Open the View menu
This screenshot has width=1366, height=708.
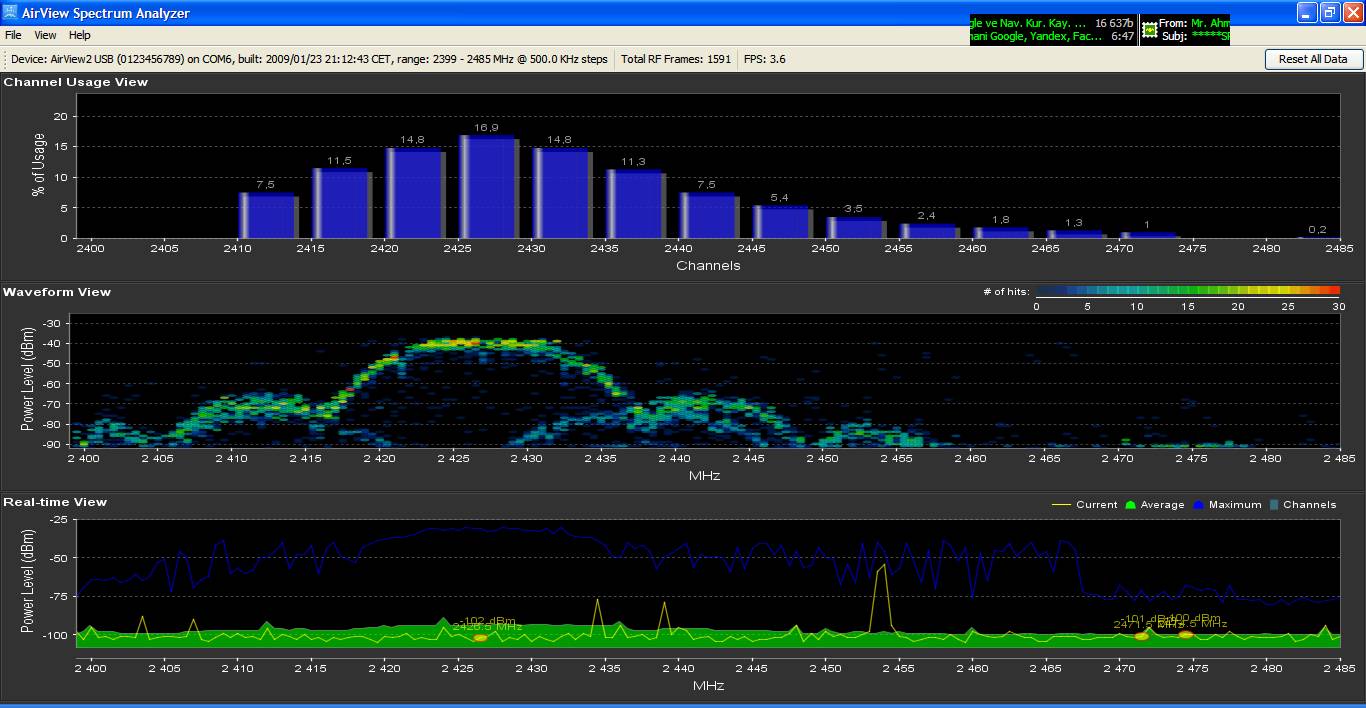(x=46, y=35)
